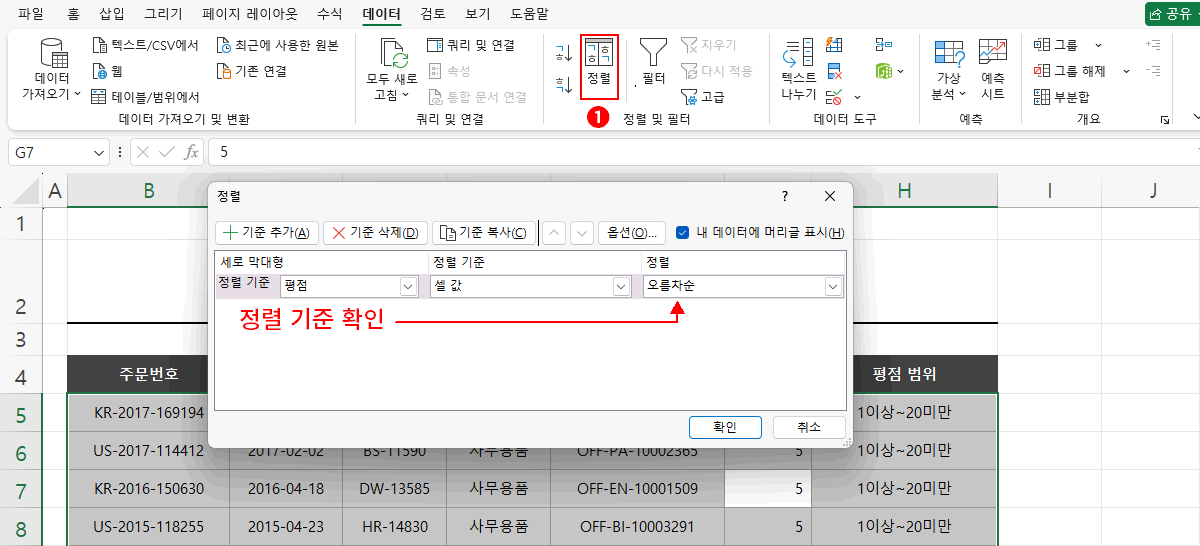1200x546 pixels.
Task: Open 고급 (Advanced) filter
Action: pyautogui.click(x=703, y=97)
